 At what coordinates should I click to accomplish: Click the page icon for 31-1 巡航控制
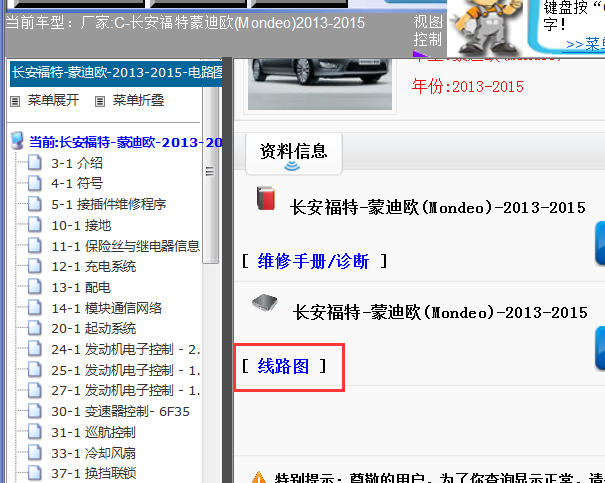[x=35, y=432]
